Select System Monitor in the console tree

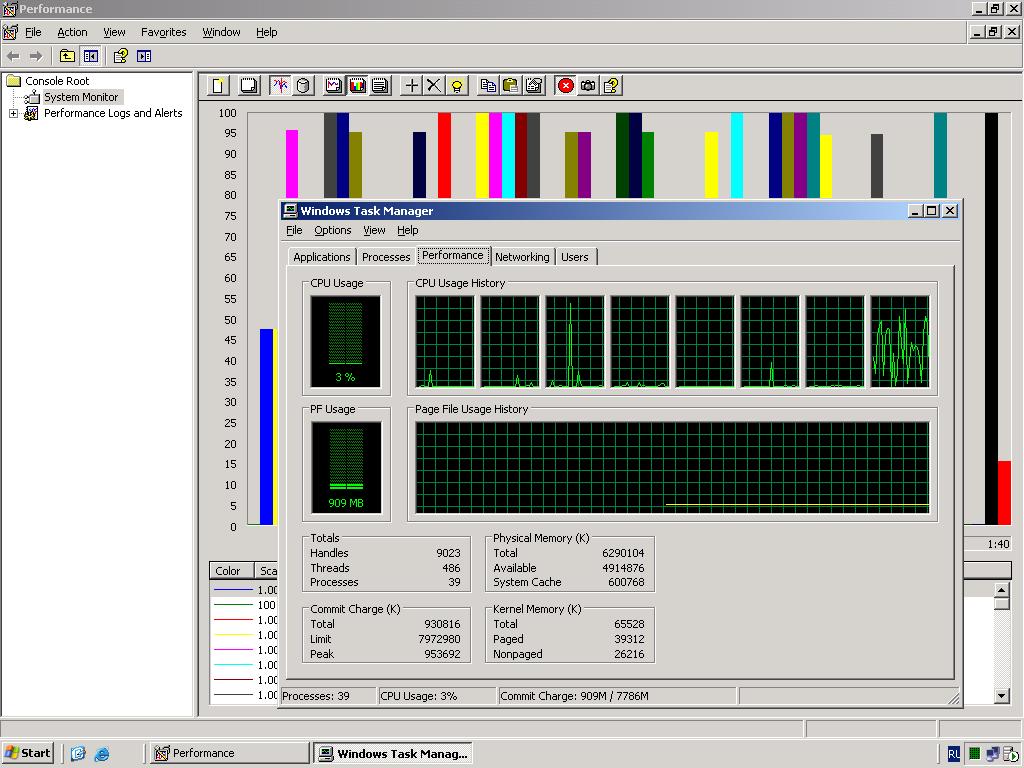[x=81, y=97]
